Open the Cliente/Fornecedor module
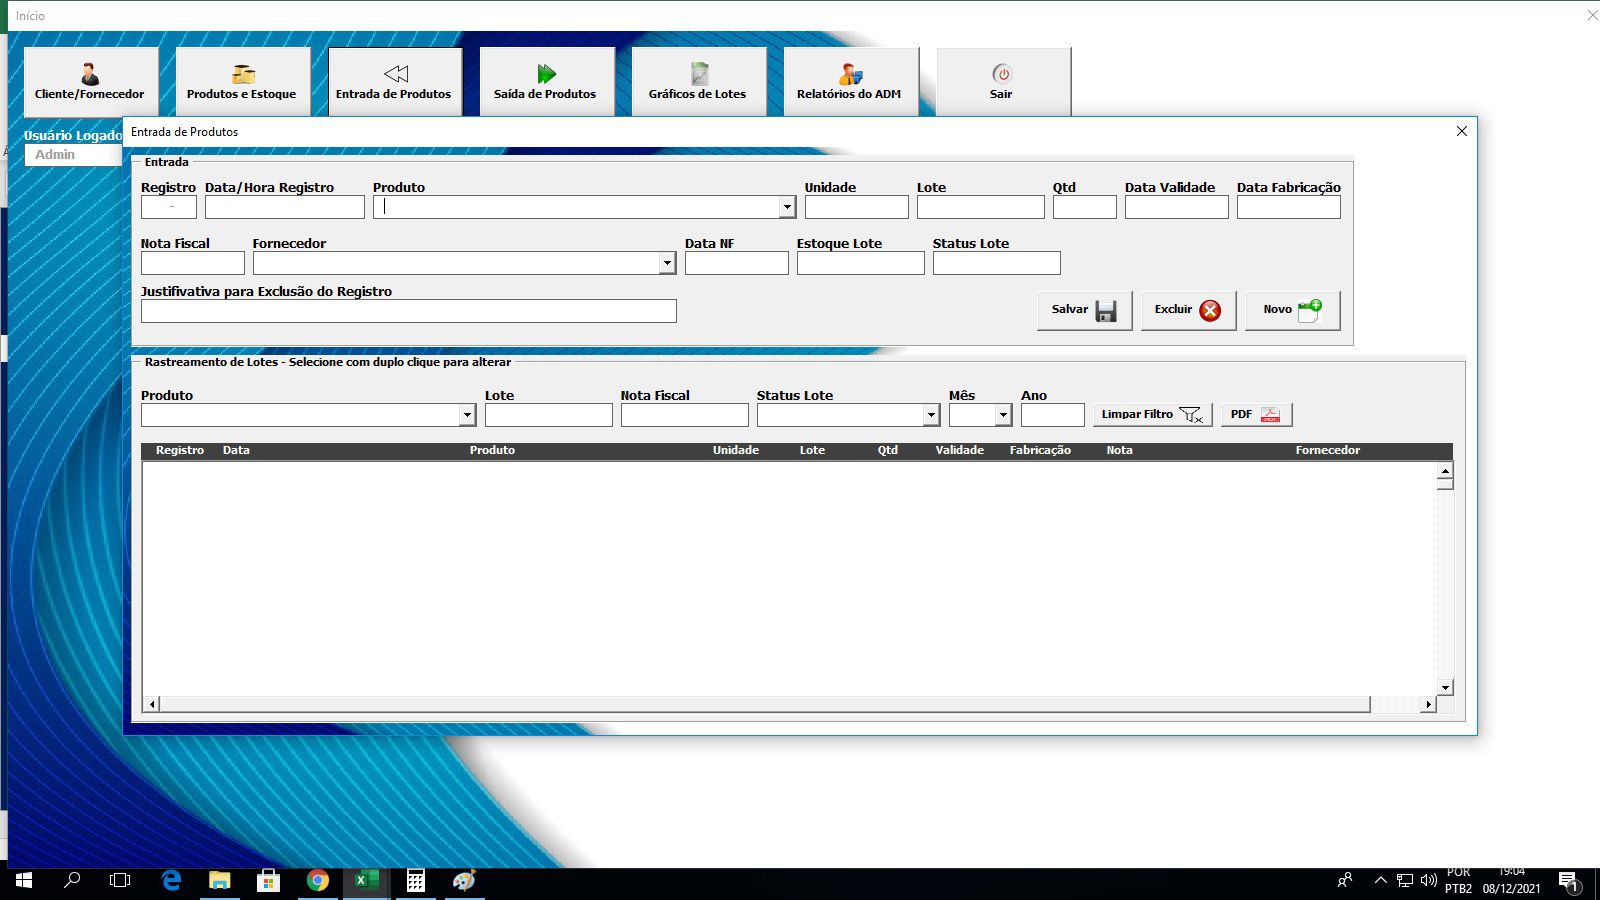 point(90,82)
